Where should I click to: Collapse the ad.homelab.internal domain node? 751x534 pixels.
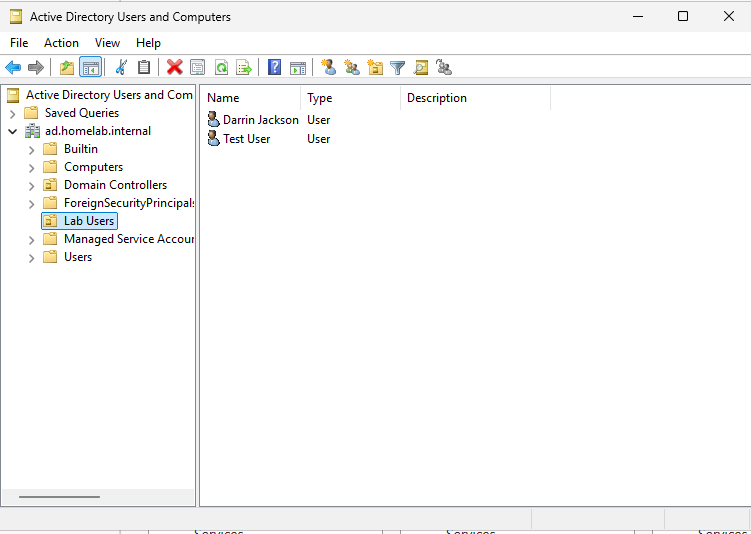[x=13, y=131]
